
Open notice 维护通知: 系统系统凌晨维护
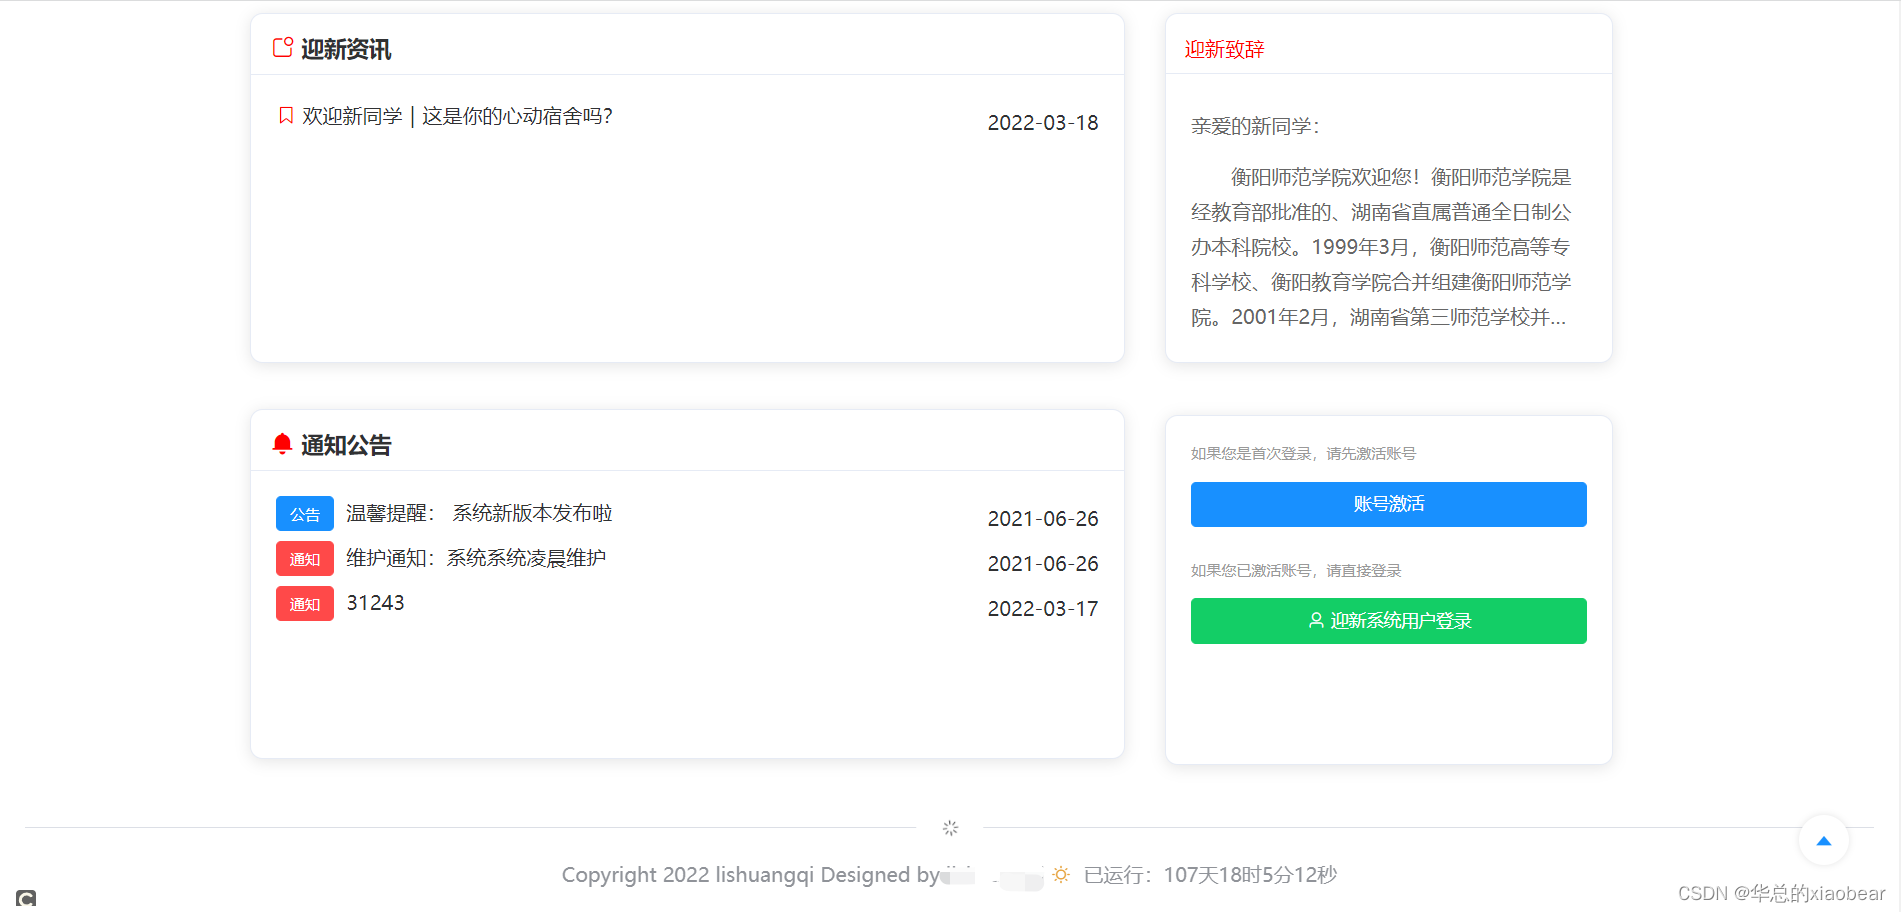[x=476, y=558]
